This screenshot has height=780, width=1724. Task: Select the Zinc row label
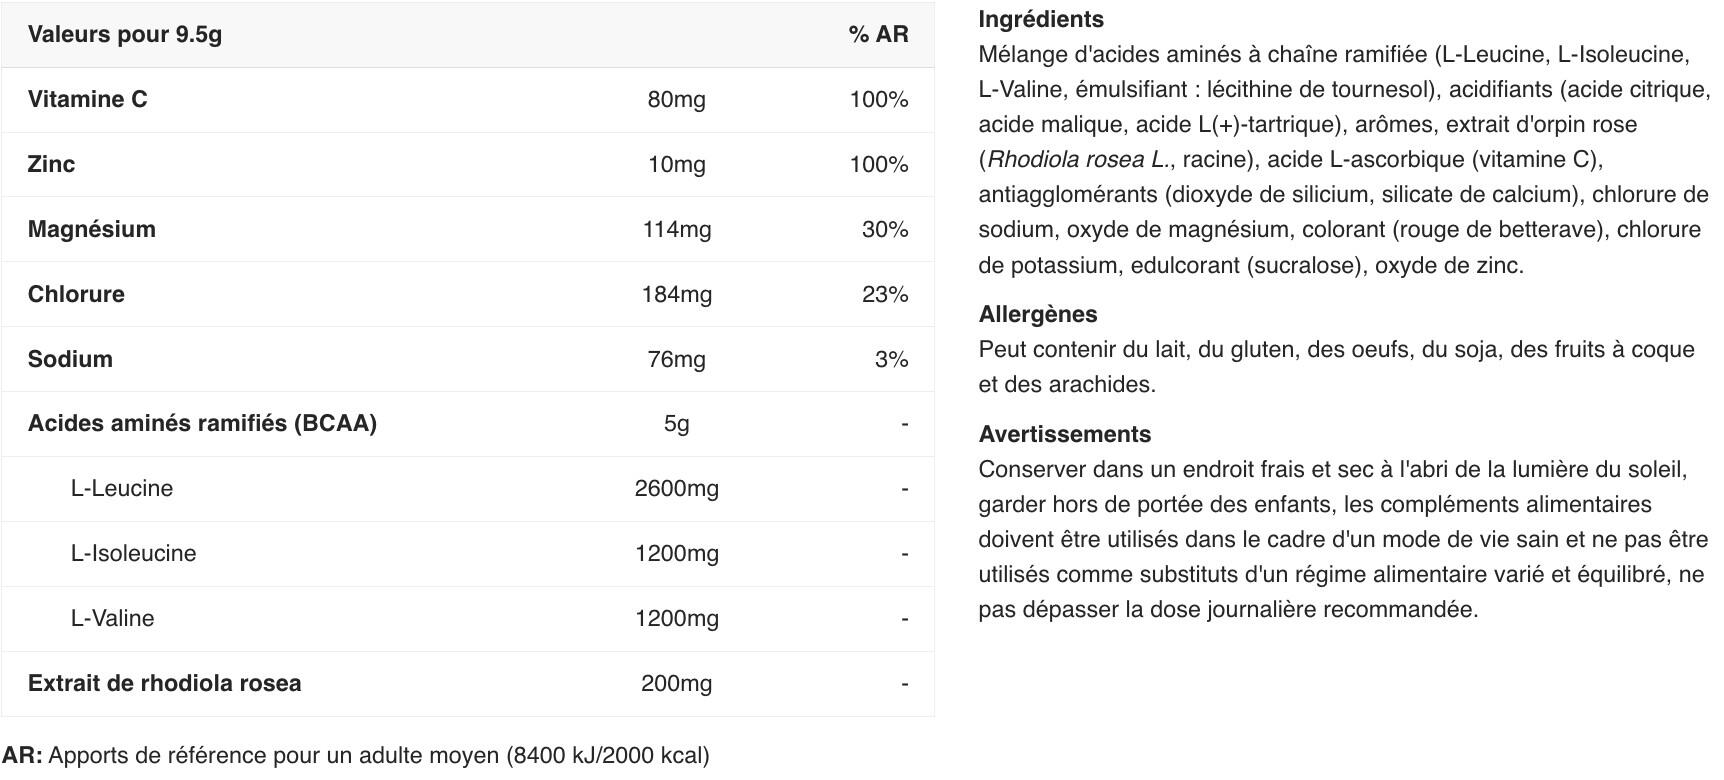click(51, 164)
